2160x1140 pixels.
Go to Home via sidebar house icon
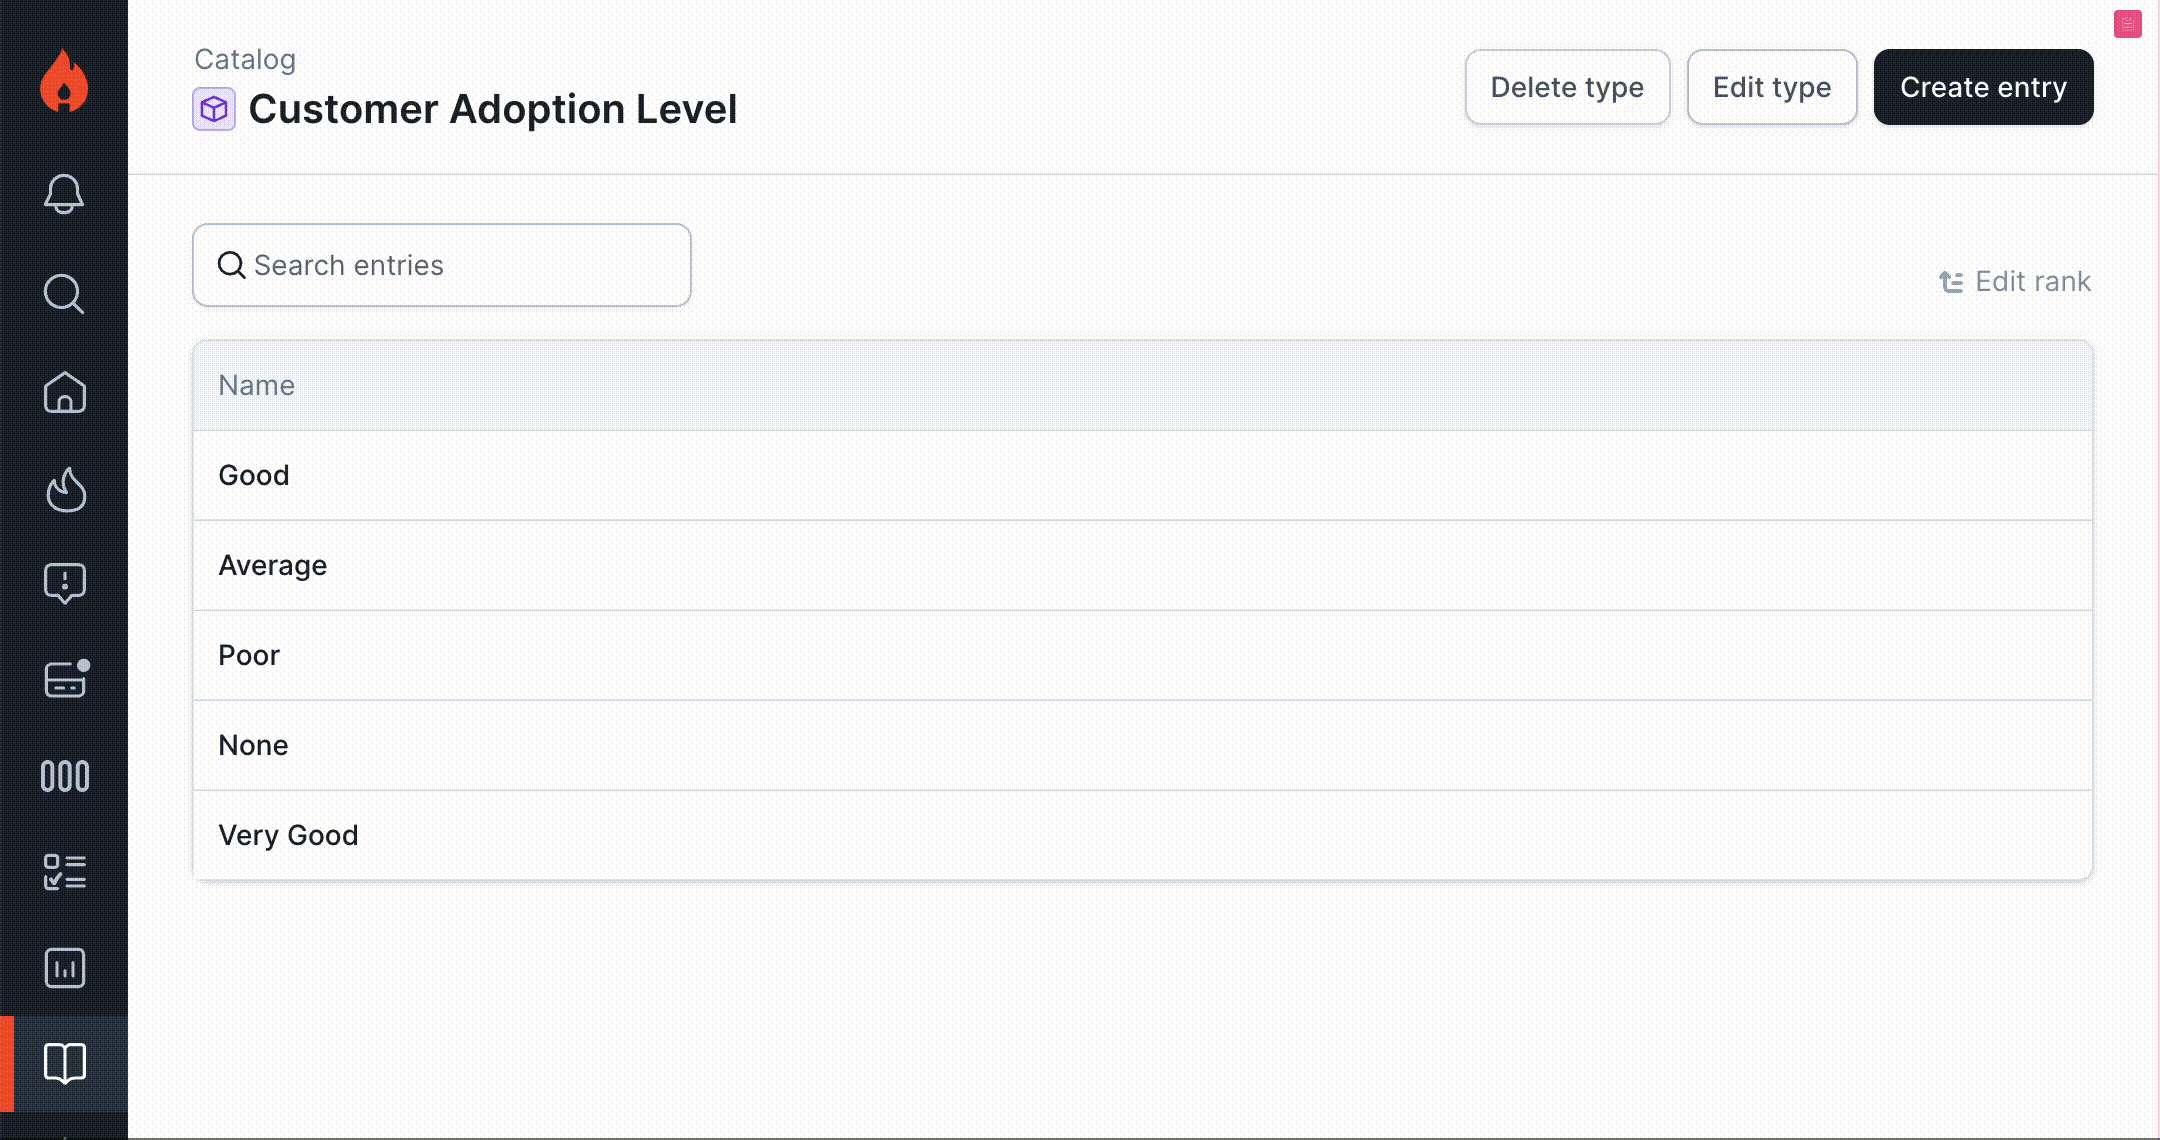[x=64, y=392]
